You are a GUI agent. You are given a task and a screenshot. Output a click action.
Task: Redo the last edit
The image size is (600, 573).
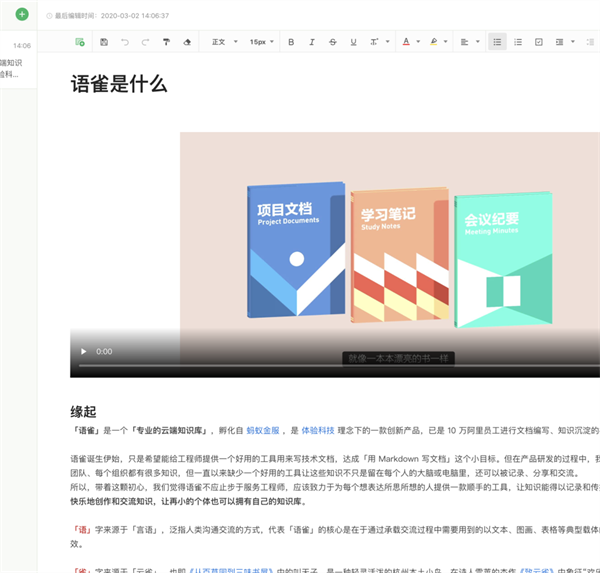pos(145,42)
